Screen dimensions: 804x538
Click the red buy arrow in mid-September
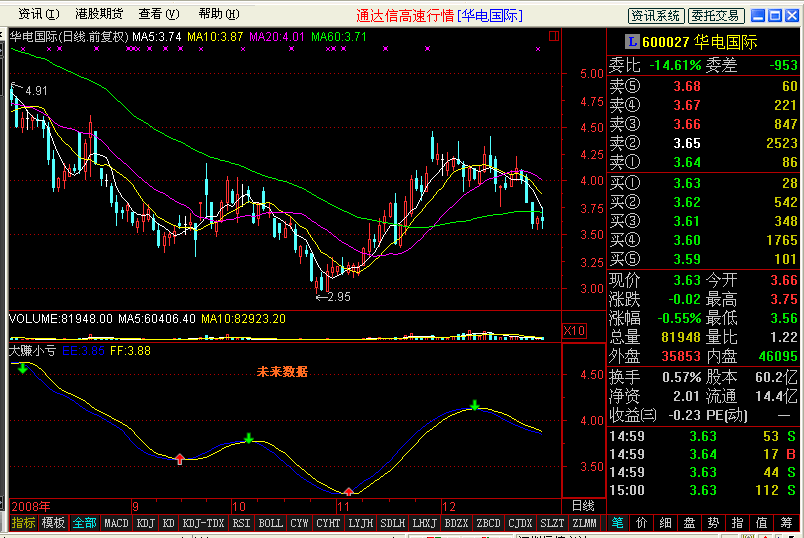tap(179, 459)
